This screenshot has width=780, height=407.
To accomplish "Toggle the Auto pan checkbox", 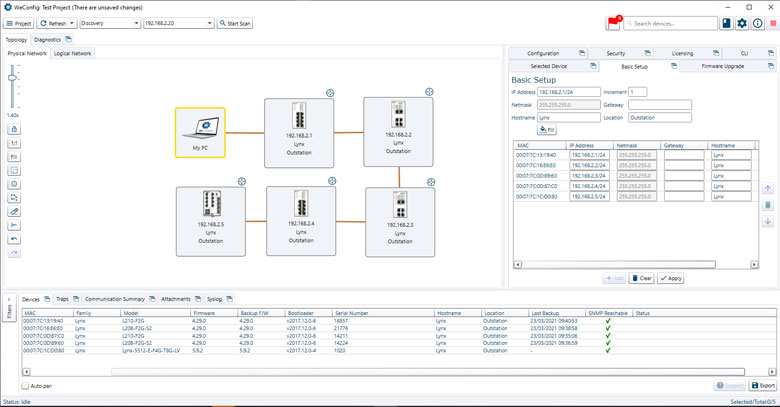I will click(25, 386).
